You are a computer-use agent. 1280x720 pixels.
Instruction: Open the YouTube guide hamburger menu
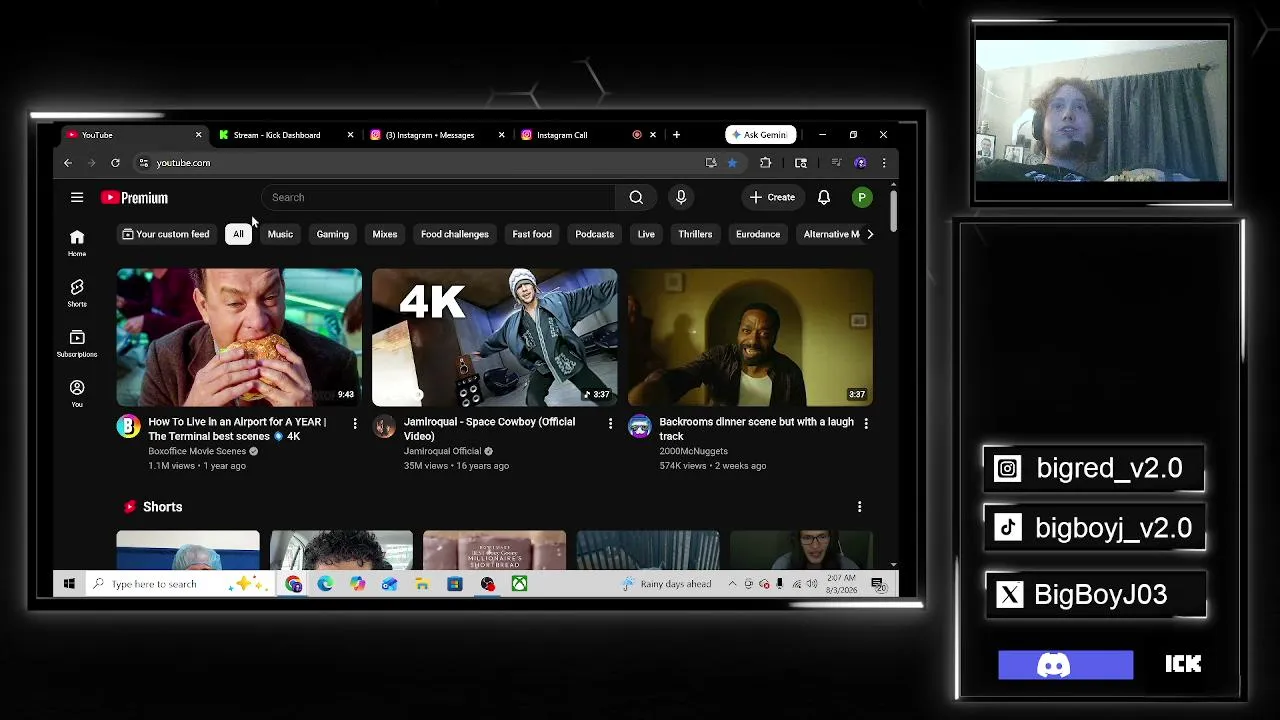[77, 197]
